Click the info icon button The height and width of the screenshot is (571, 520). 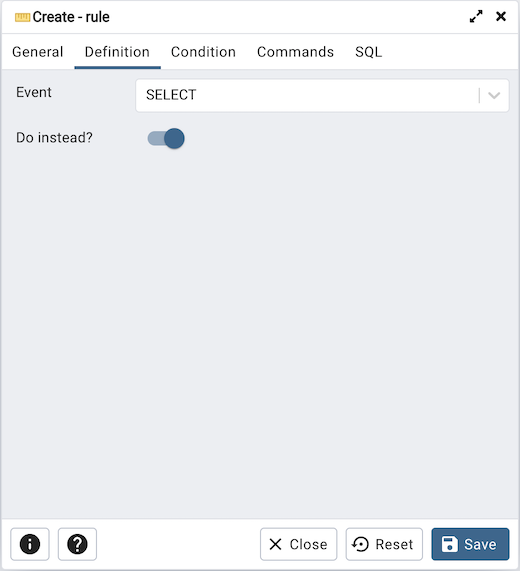pos(29,544)
